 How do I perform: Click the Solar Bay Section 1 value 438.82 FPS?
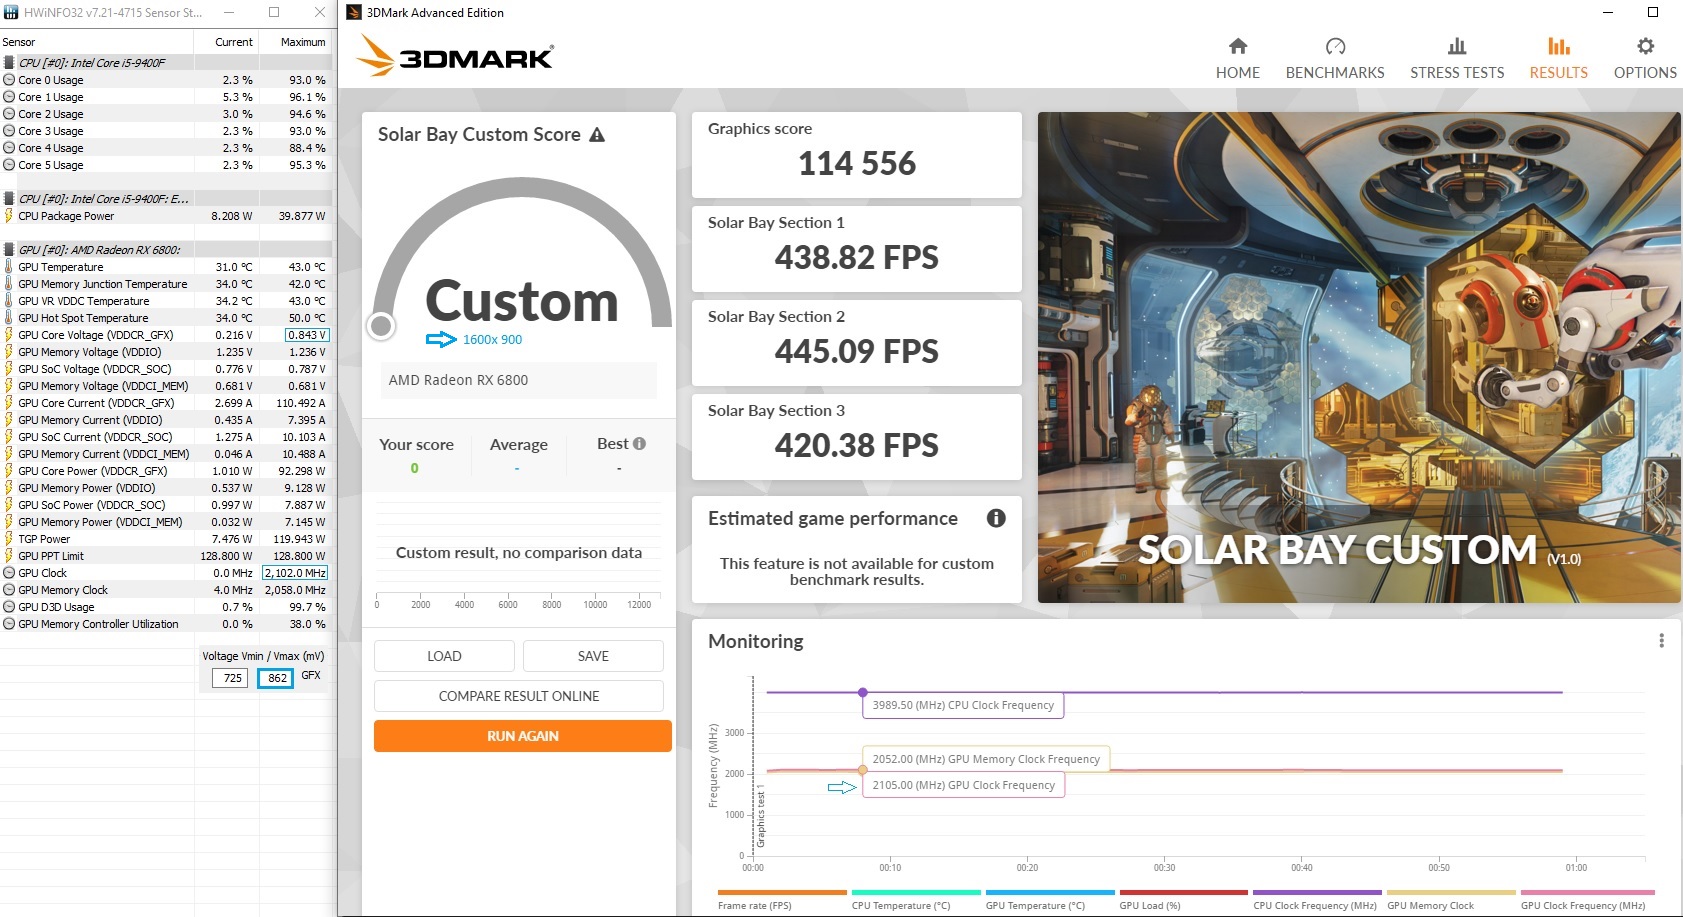tap(857, 258)
